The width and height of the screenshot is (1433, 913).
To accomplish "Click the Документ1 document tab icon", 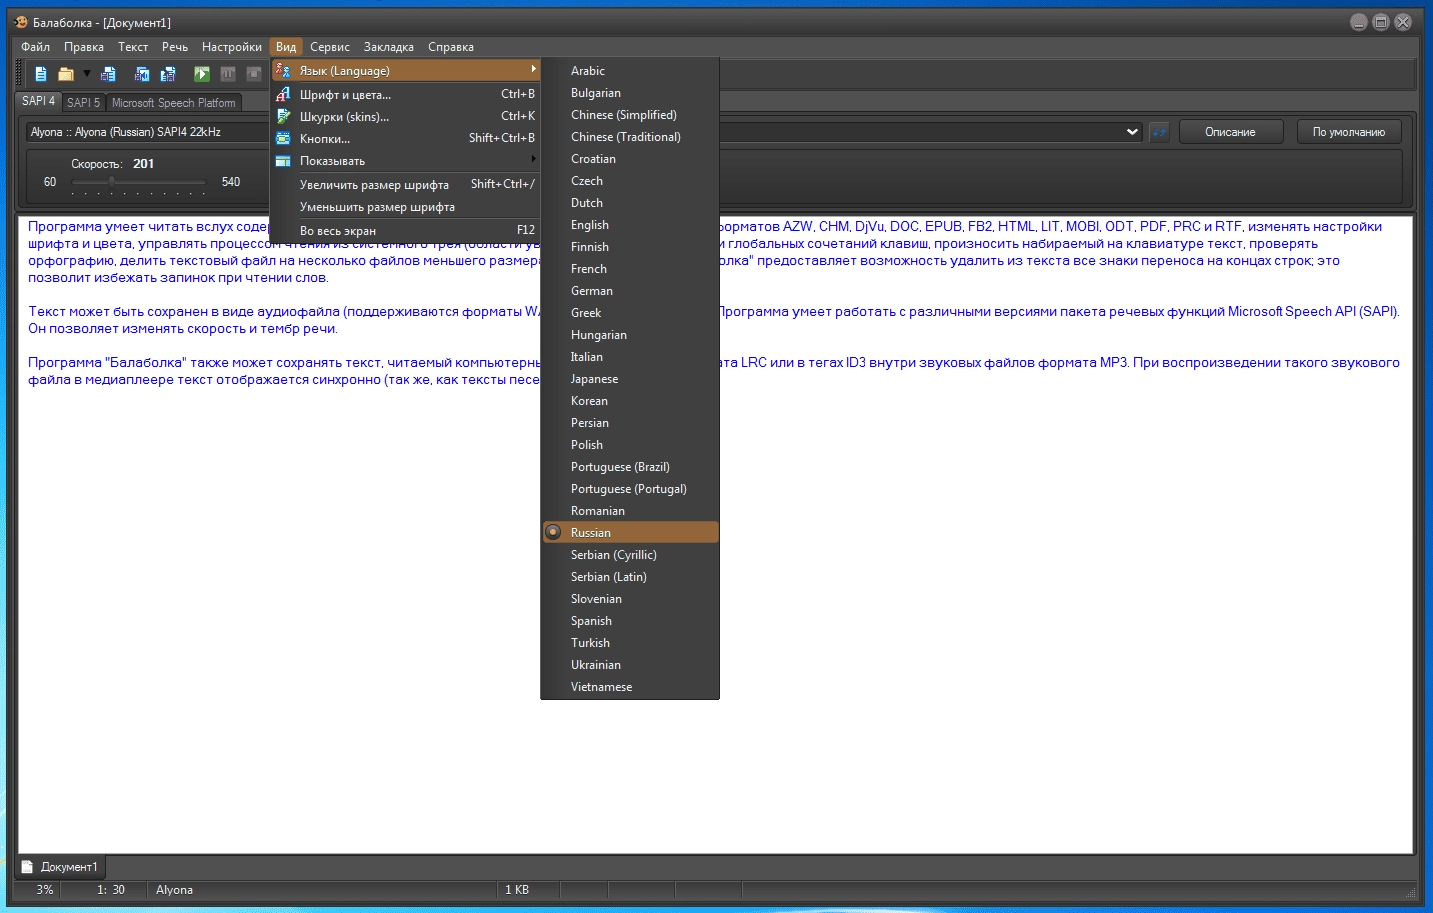I will (28, 867).
